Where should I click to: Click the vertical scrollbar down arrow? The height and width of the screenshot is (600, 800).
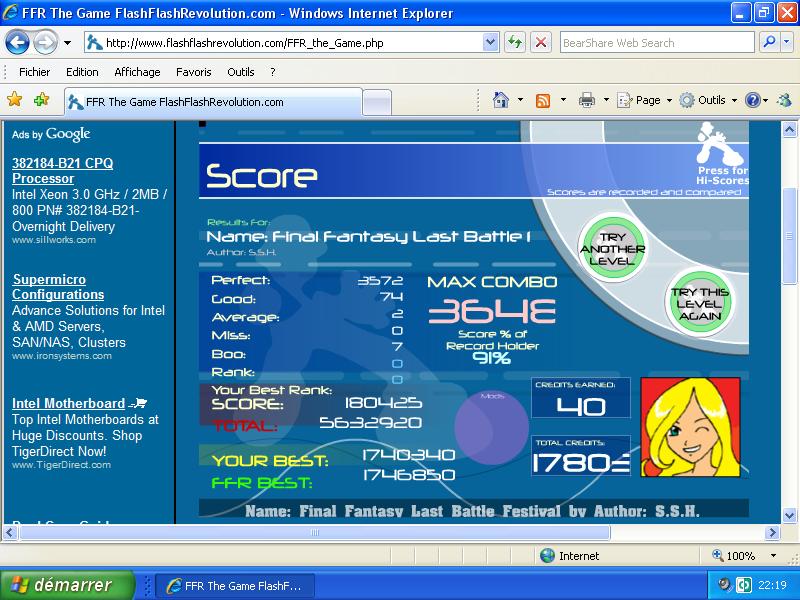(x=789, y=515)
